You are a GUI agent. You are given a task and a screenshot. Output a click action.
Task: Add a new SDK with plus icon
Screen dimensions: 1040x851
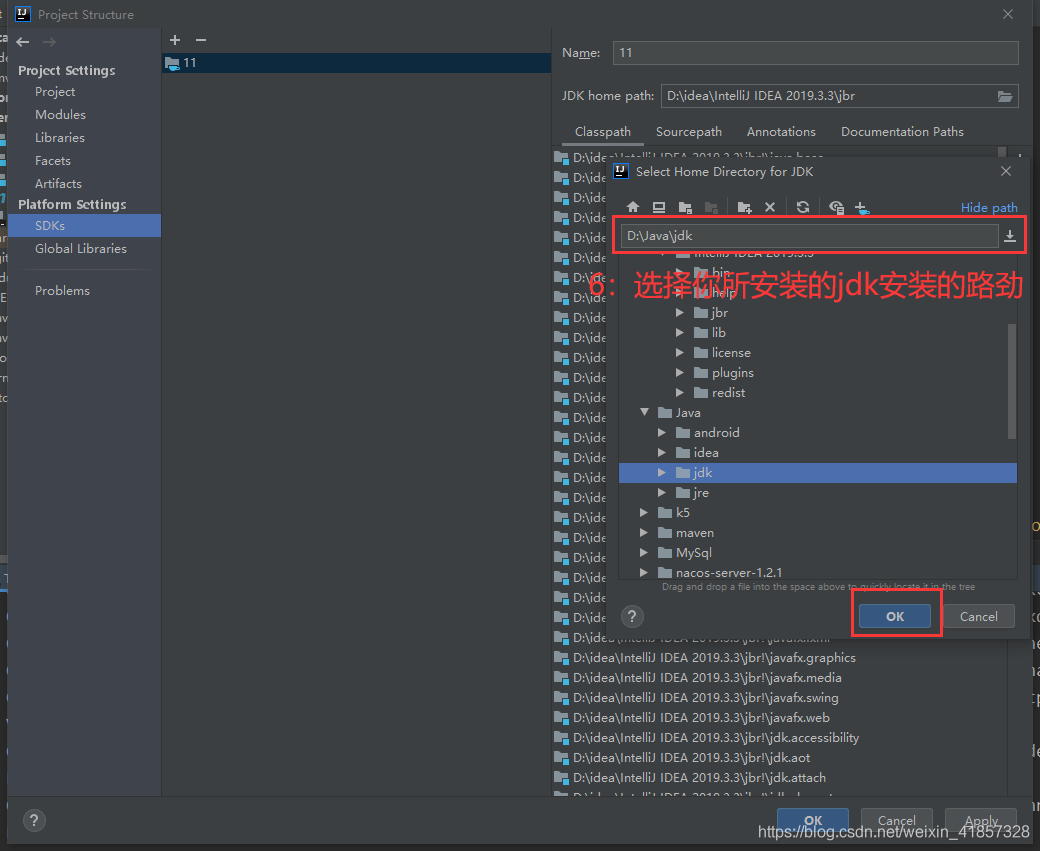[x=175, y=40]
